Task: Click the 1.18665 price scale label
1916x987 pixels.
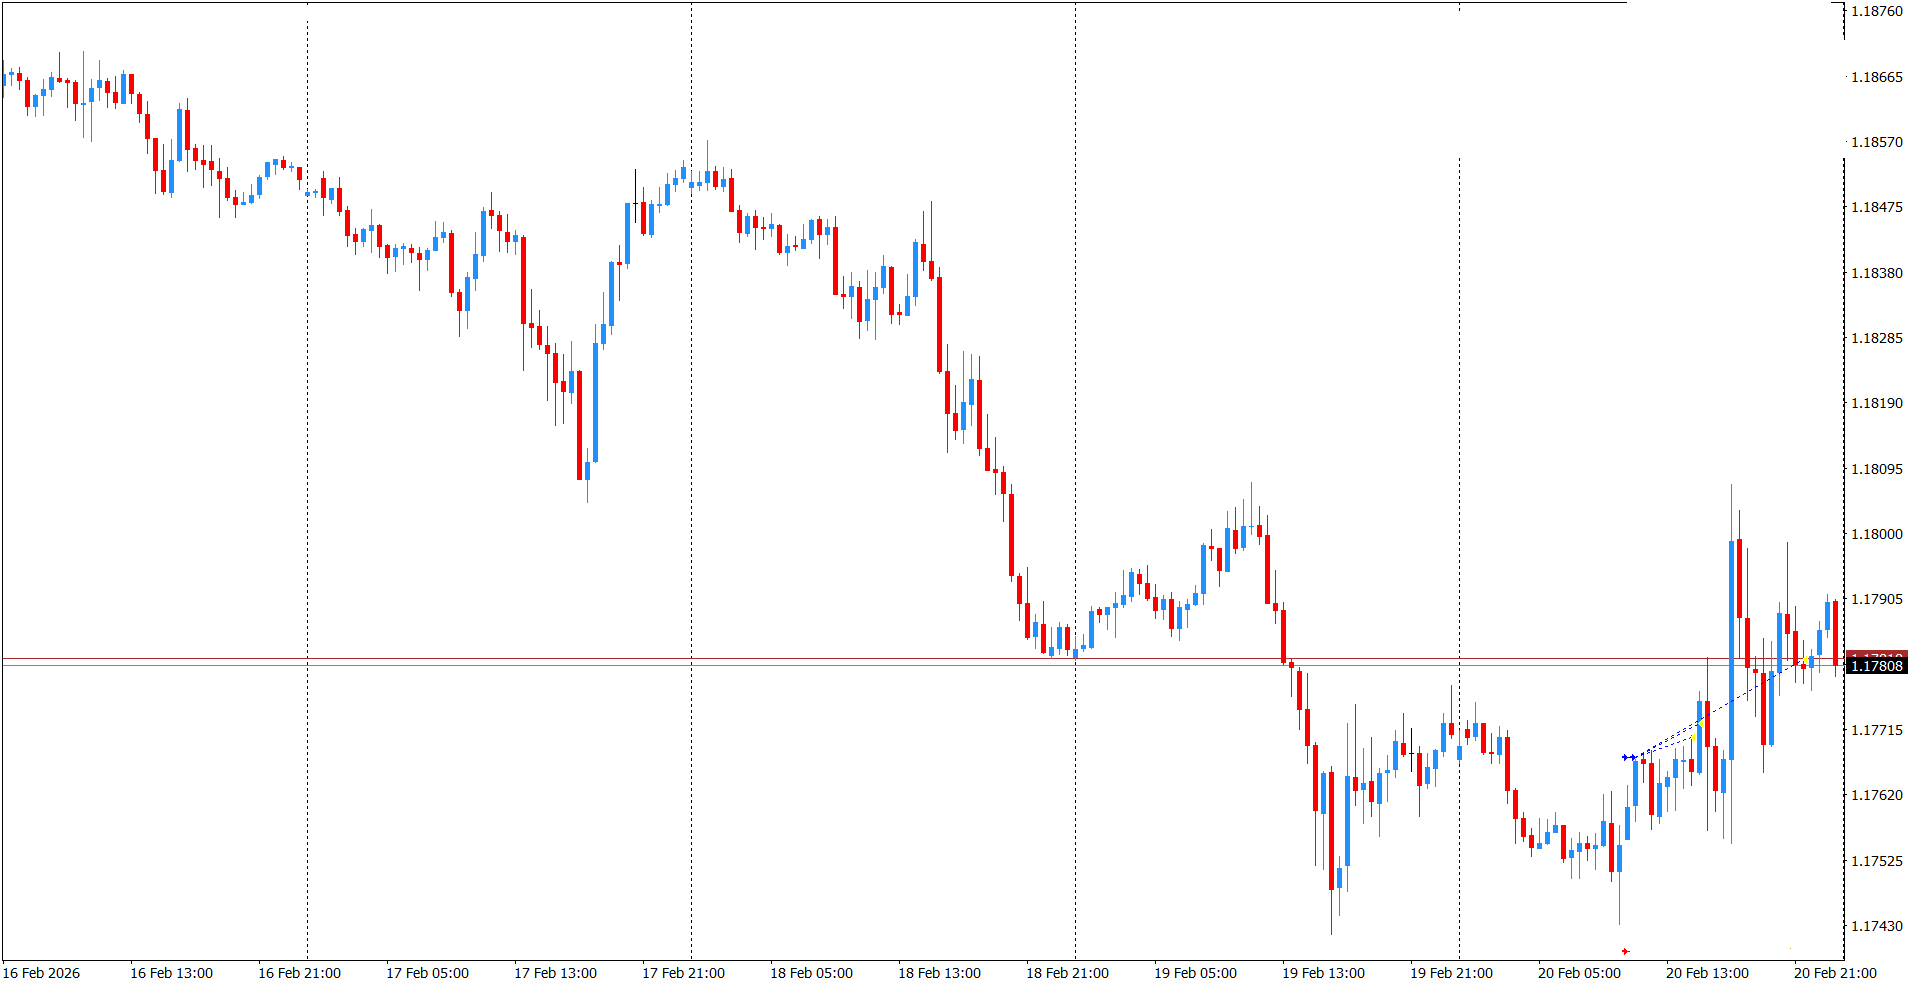Action: tap(1877, 77)
